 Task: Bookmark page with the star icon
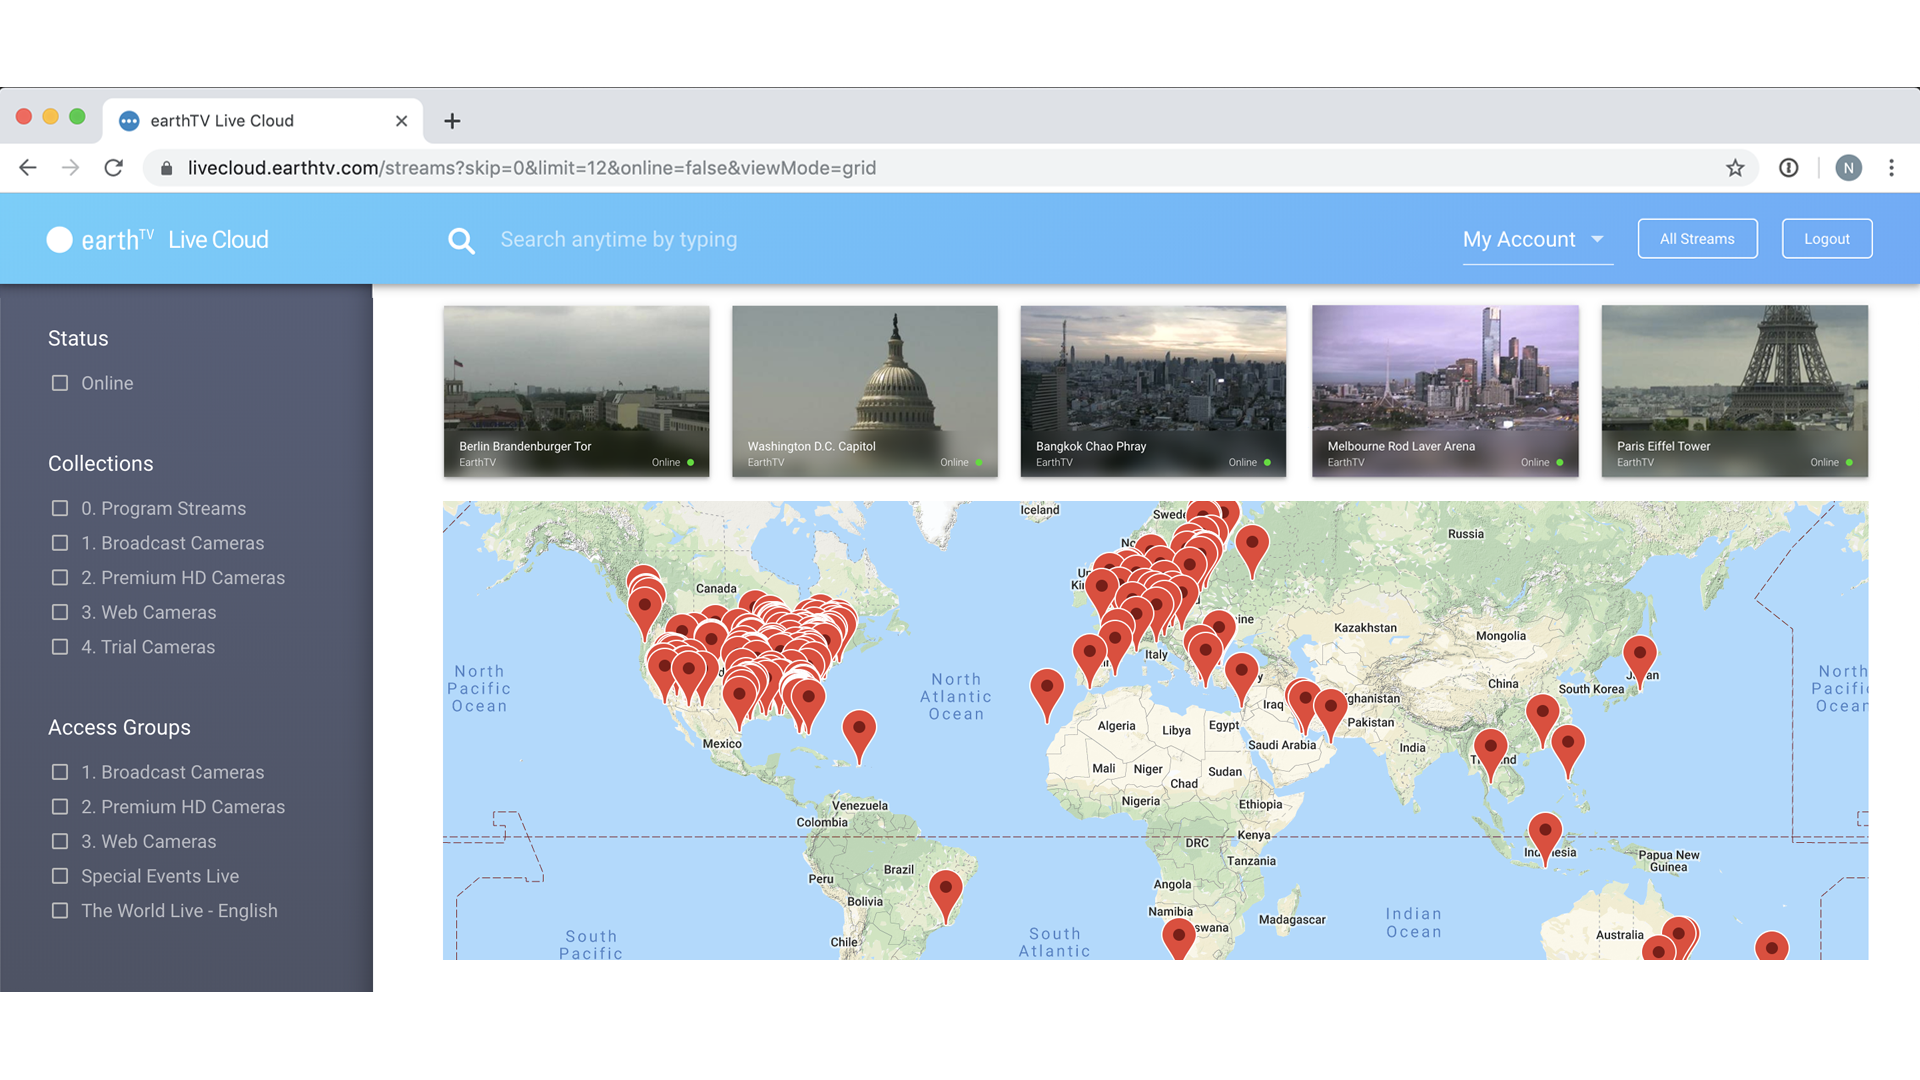(1735, 168)
